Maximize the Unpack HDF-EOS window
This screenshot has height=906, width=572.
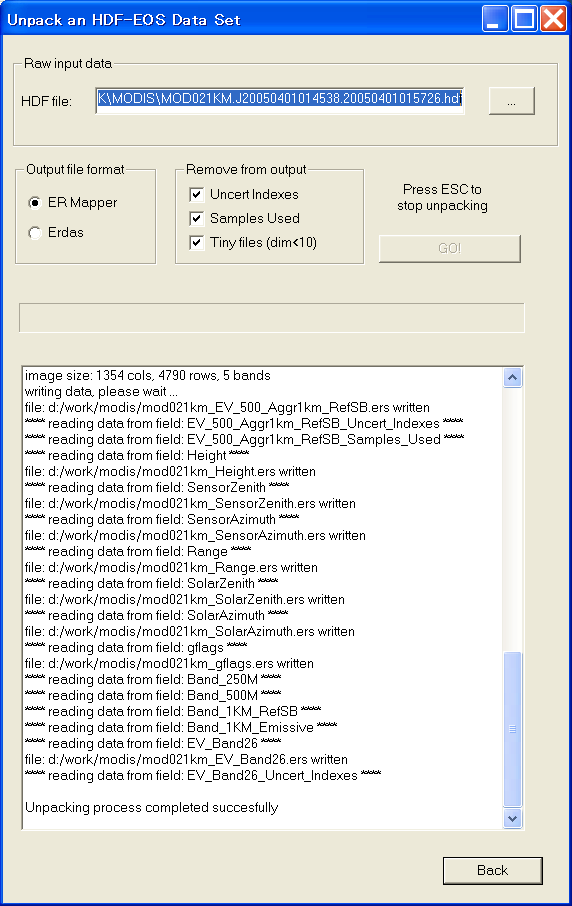[x=524, y=19]
